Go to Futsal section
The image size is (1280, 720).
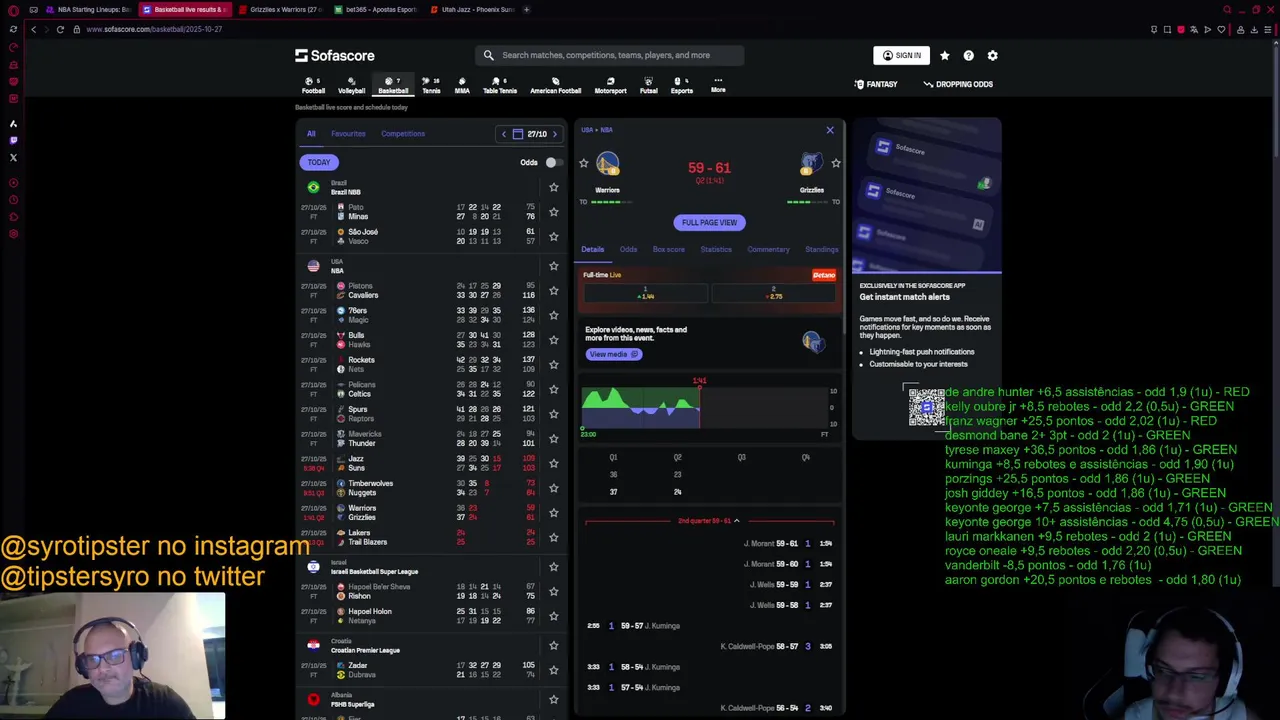click(648, 85)
